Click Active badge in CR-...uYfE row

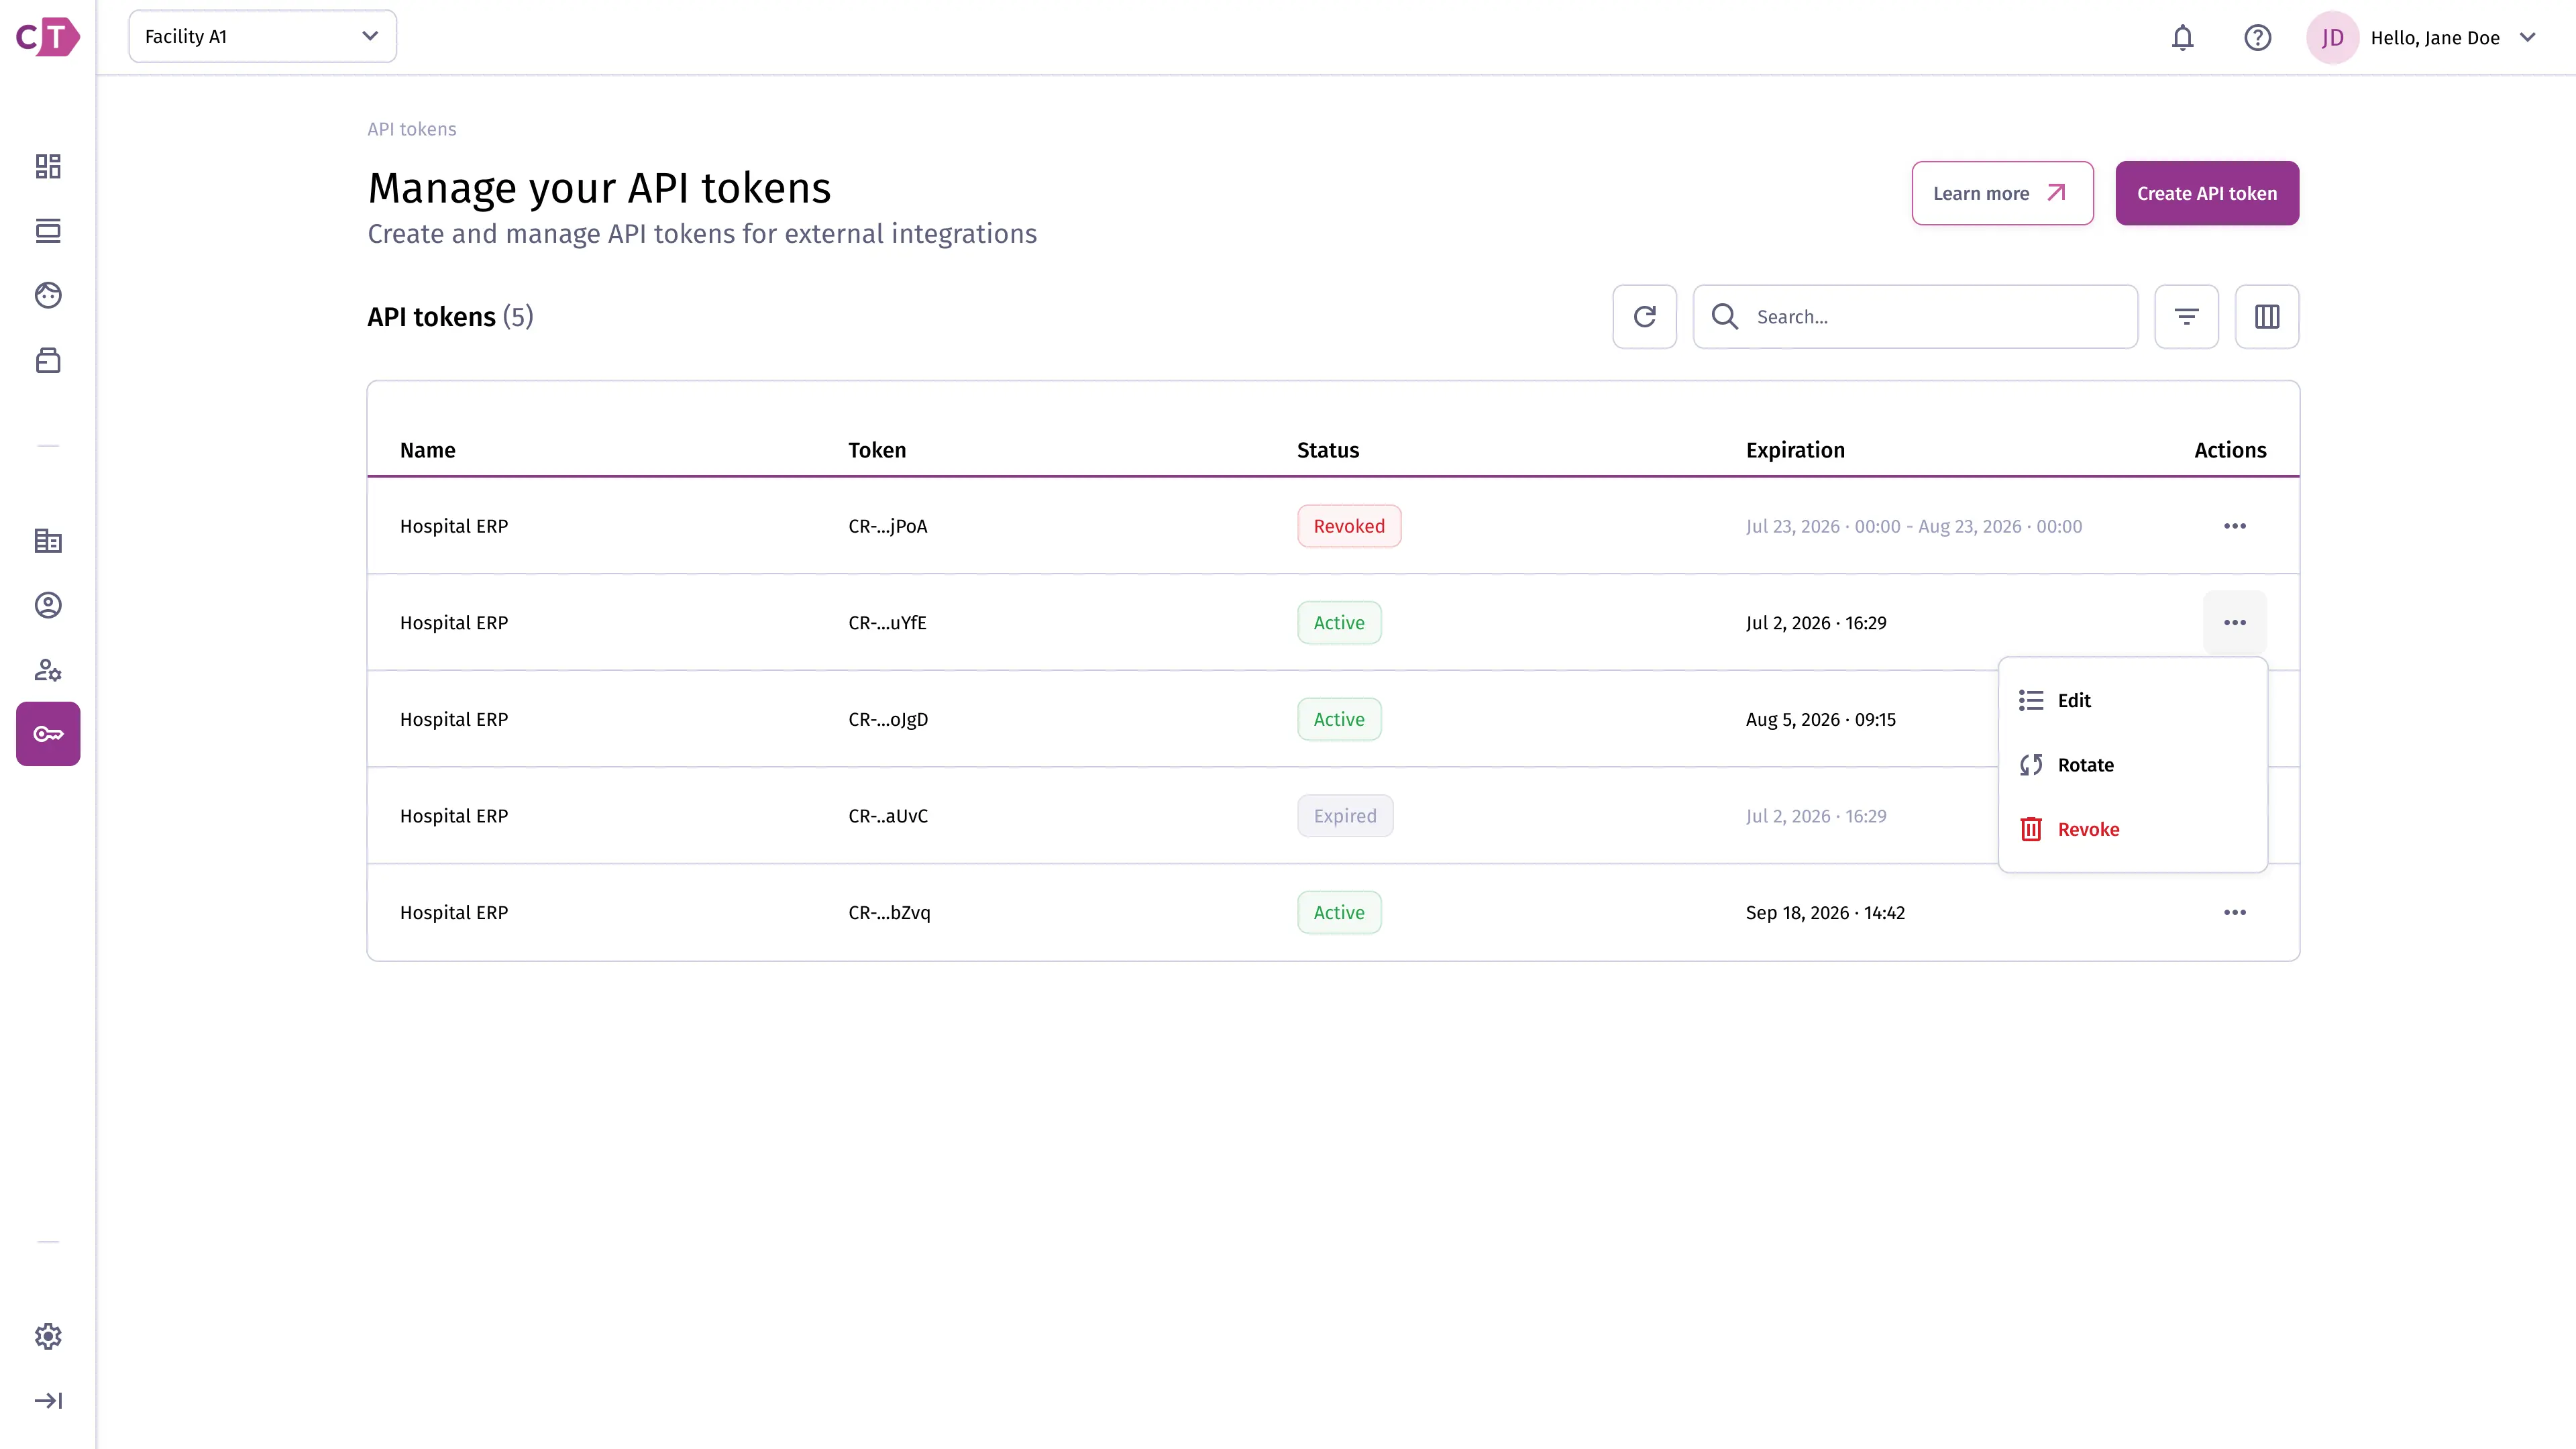pyautogui.click(x=1339, y=623)
